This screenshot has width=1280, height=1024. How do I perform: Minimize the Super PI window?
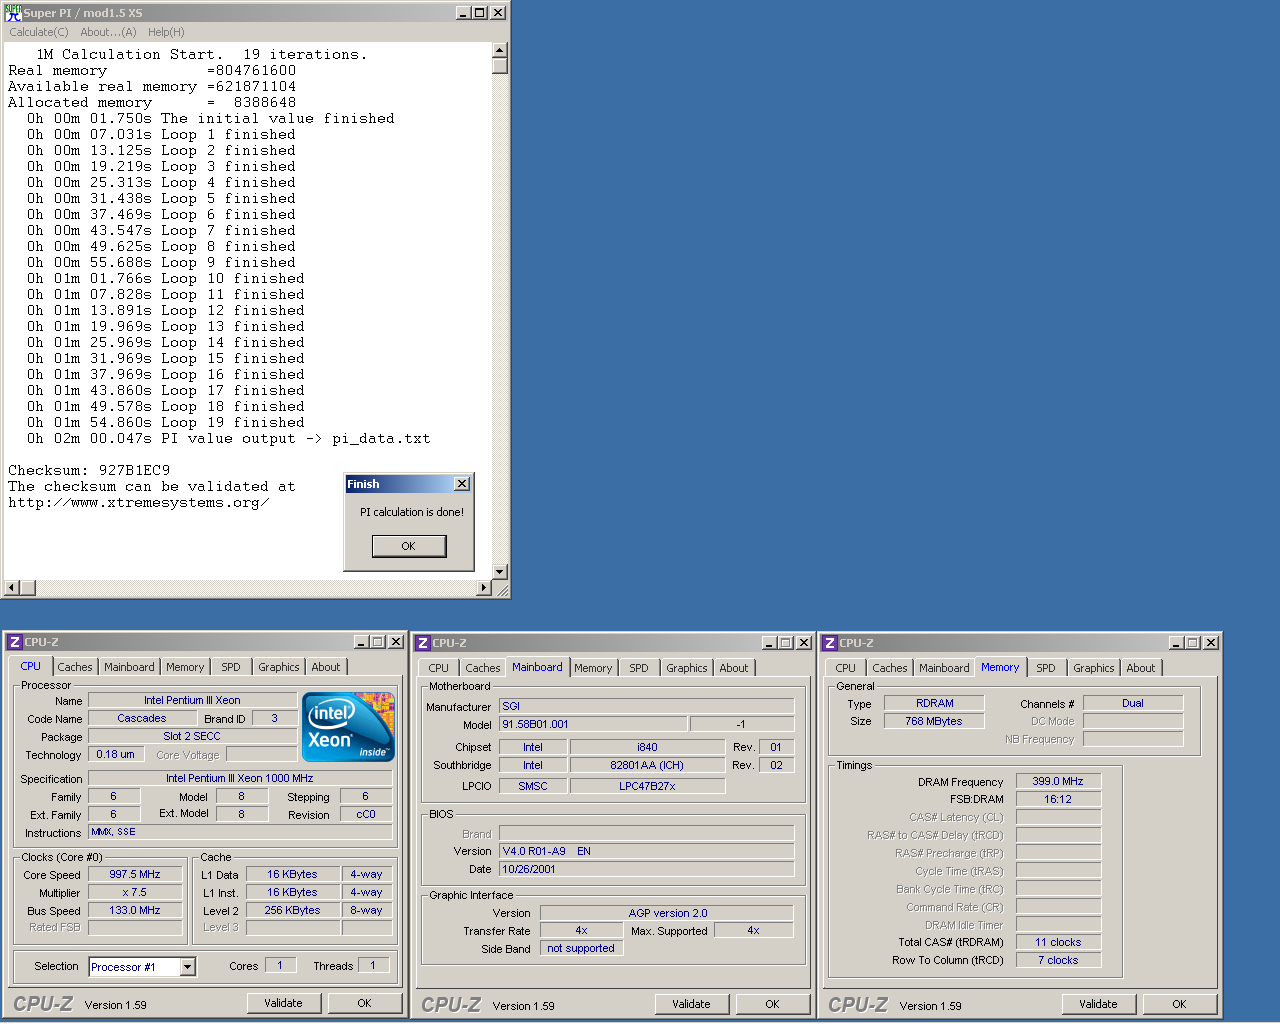(x=463, y=13)
